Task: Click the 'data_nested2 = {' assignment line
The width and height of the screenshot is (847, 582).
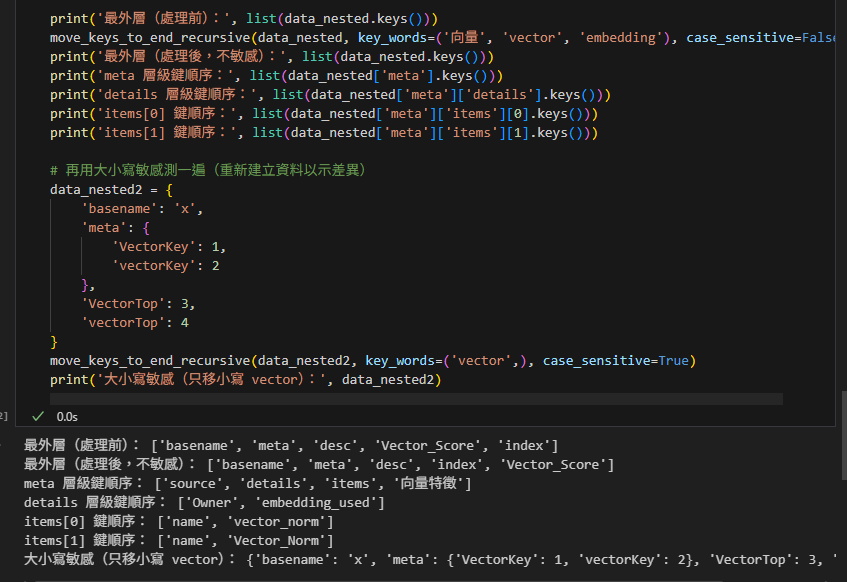Action: [112, 189]
